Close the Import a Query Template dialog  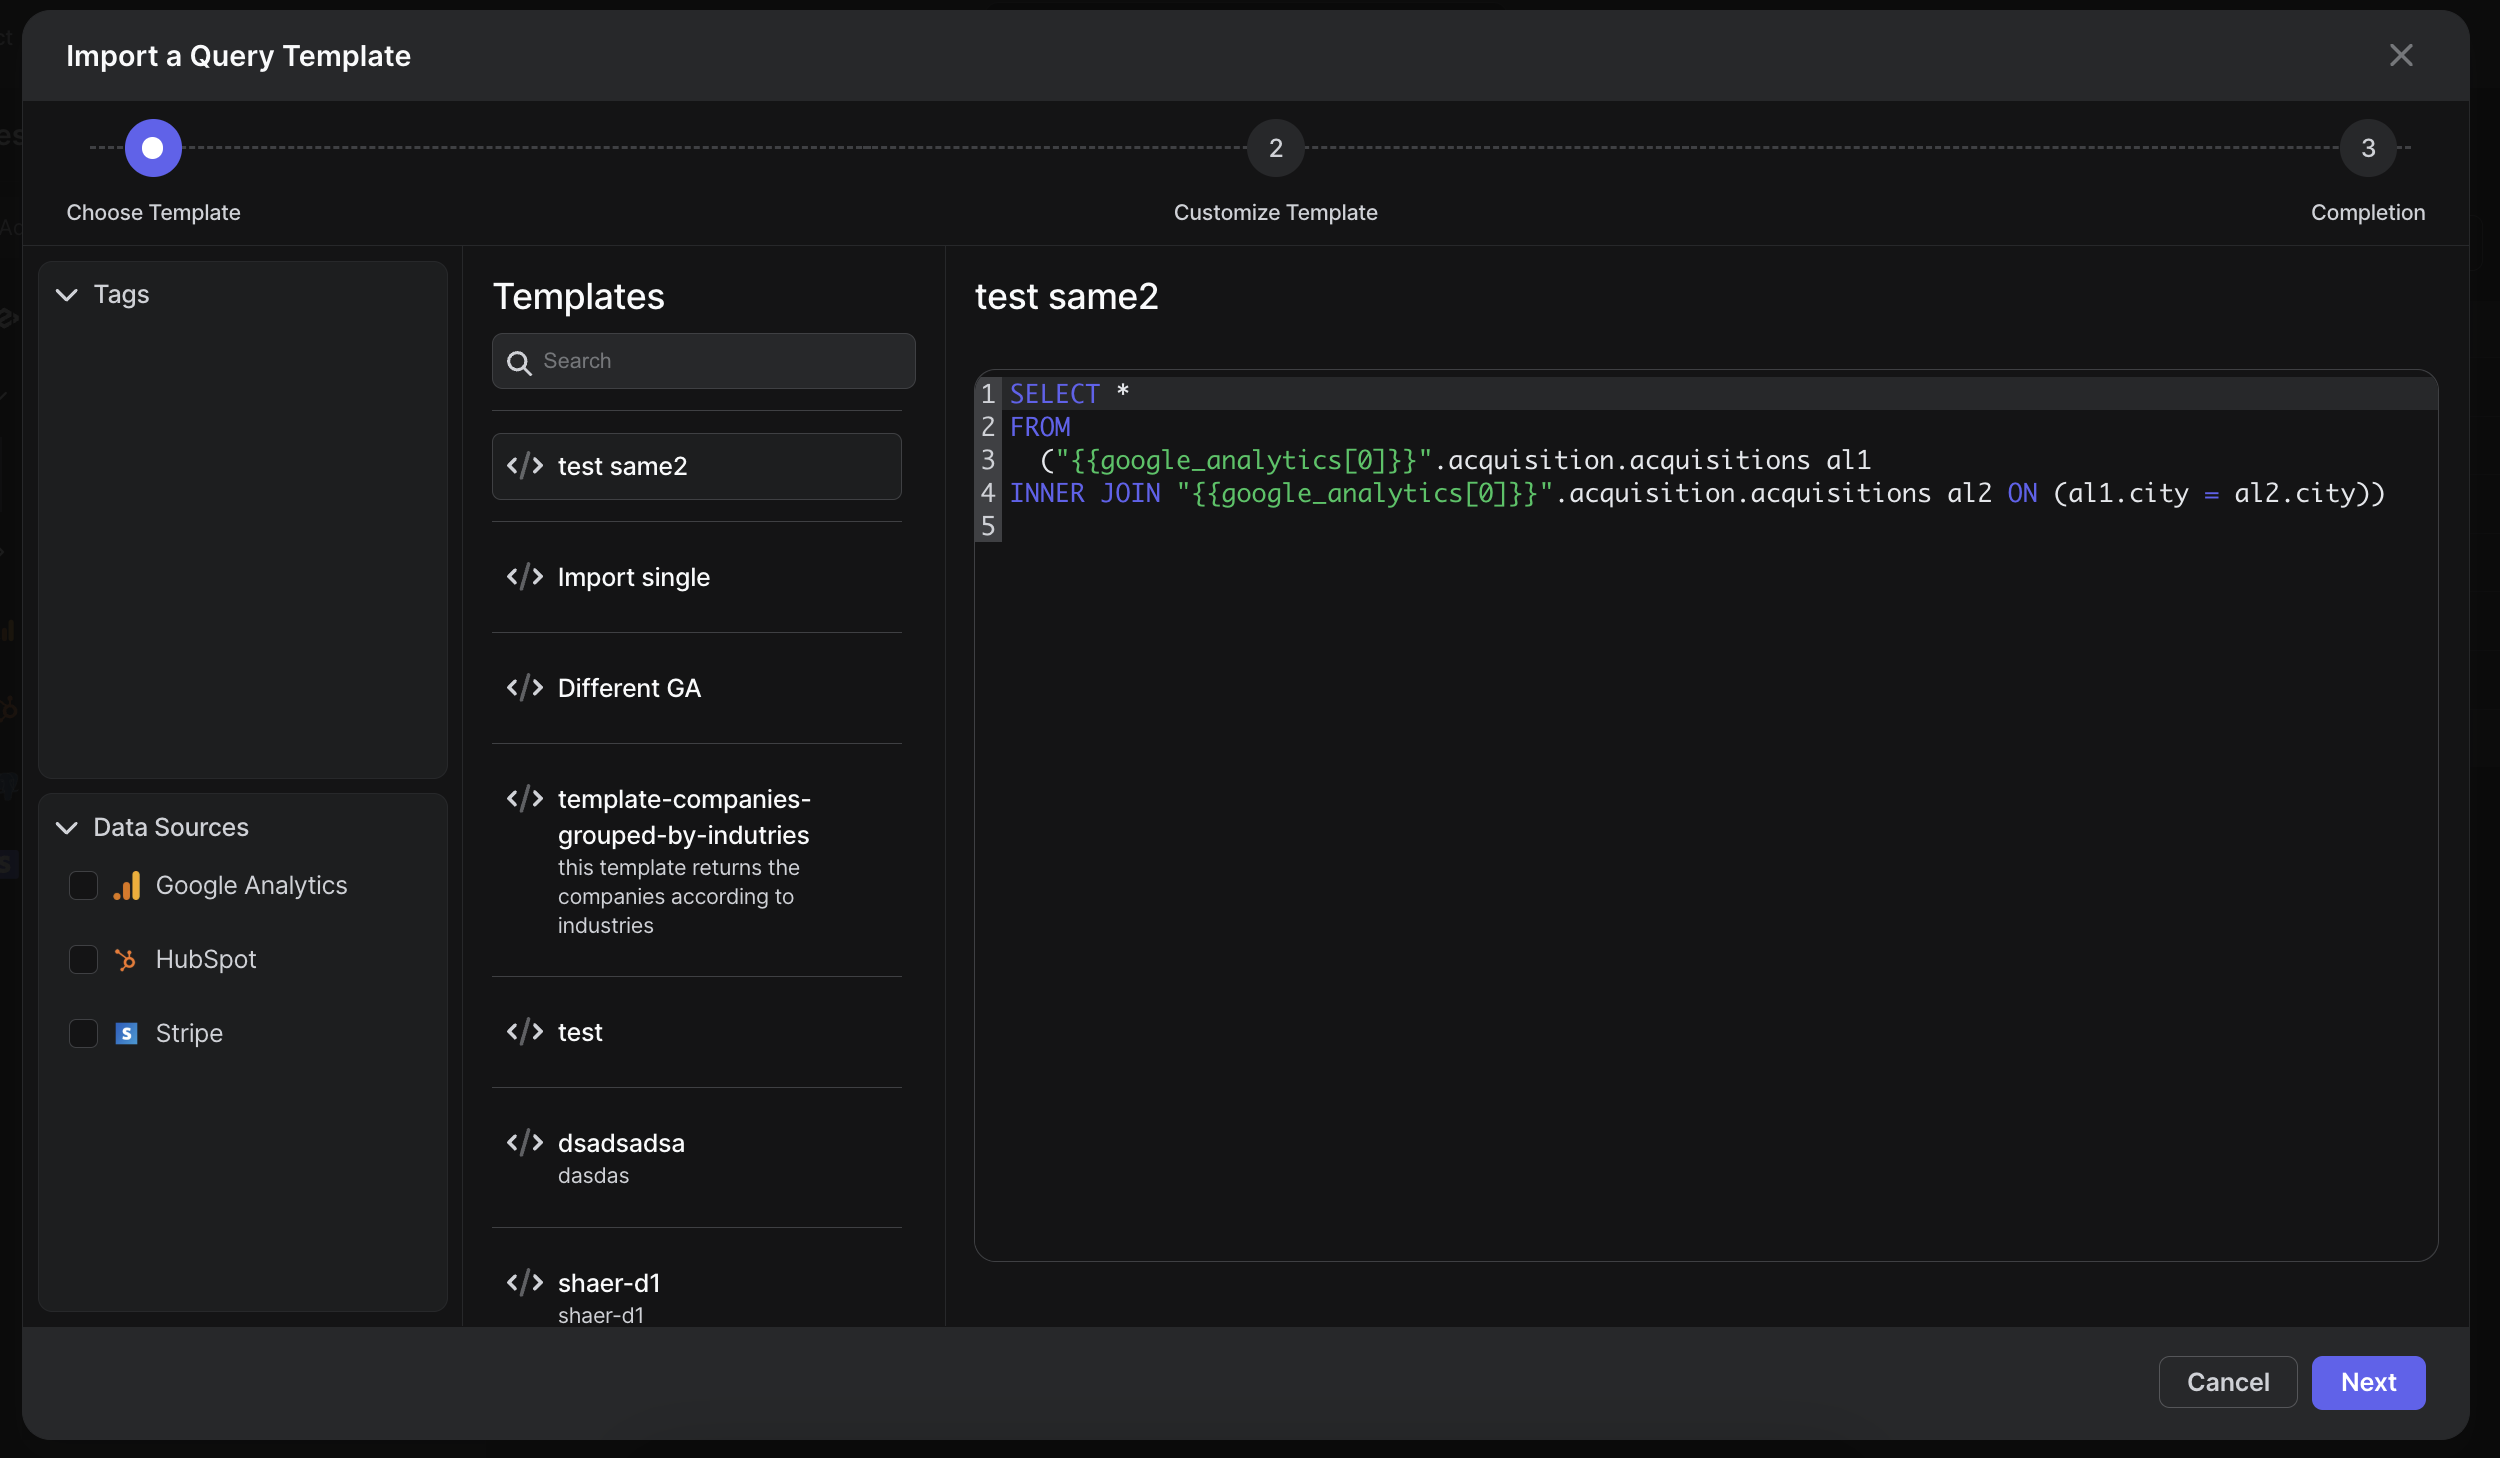tap(2401, 55)
